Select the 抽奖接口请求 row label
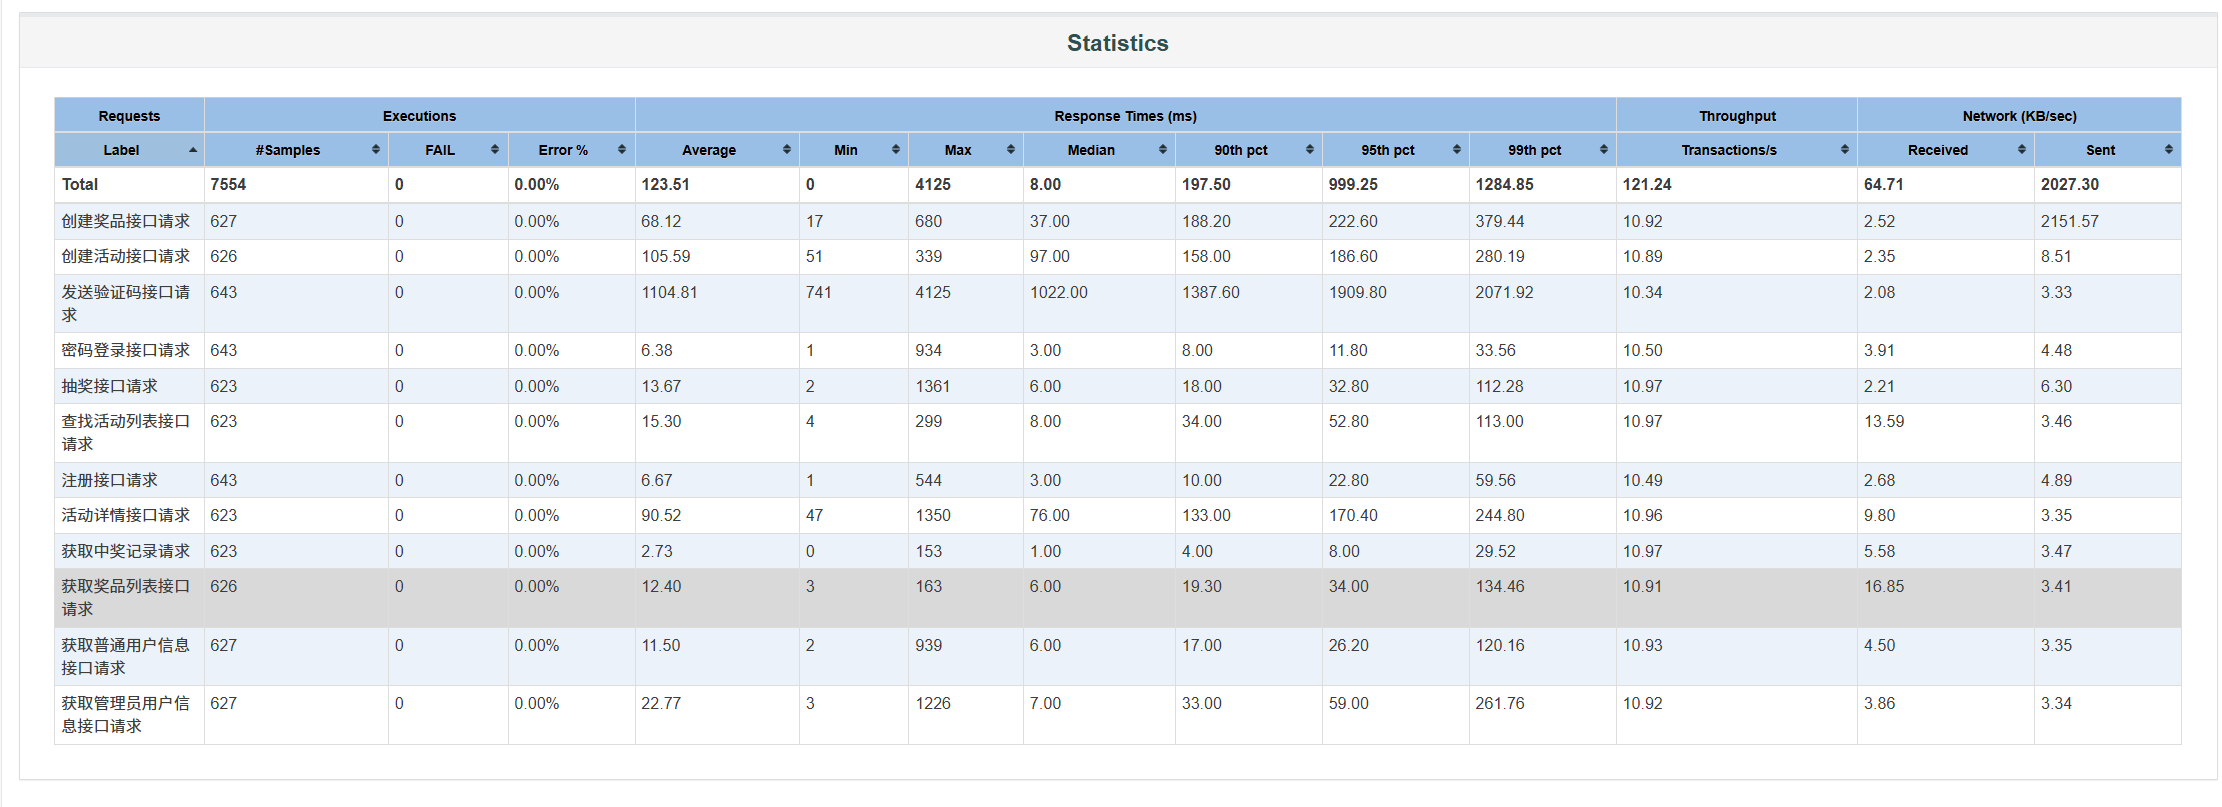This screenshot has height=807, width=2222. 109,386
